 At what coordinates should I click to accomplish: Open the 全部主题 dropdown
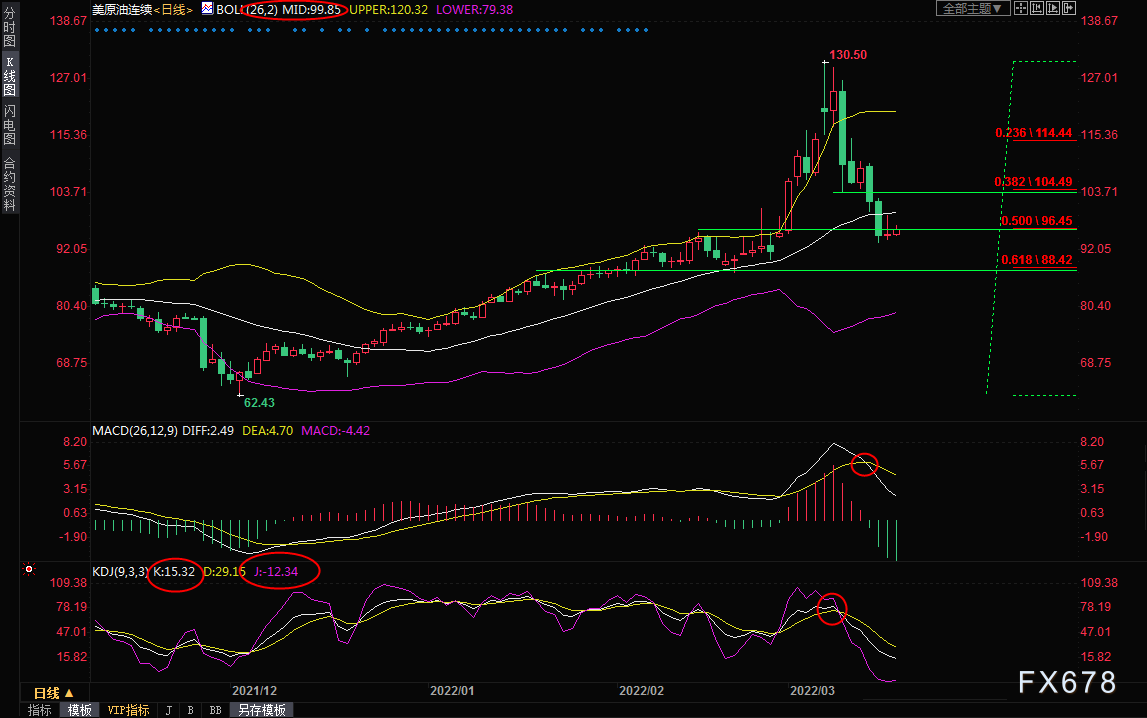[972, 9]
